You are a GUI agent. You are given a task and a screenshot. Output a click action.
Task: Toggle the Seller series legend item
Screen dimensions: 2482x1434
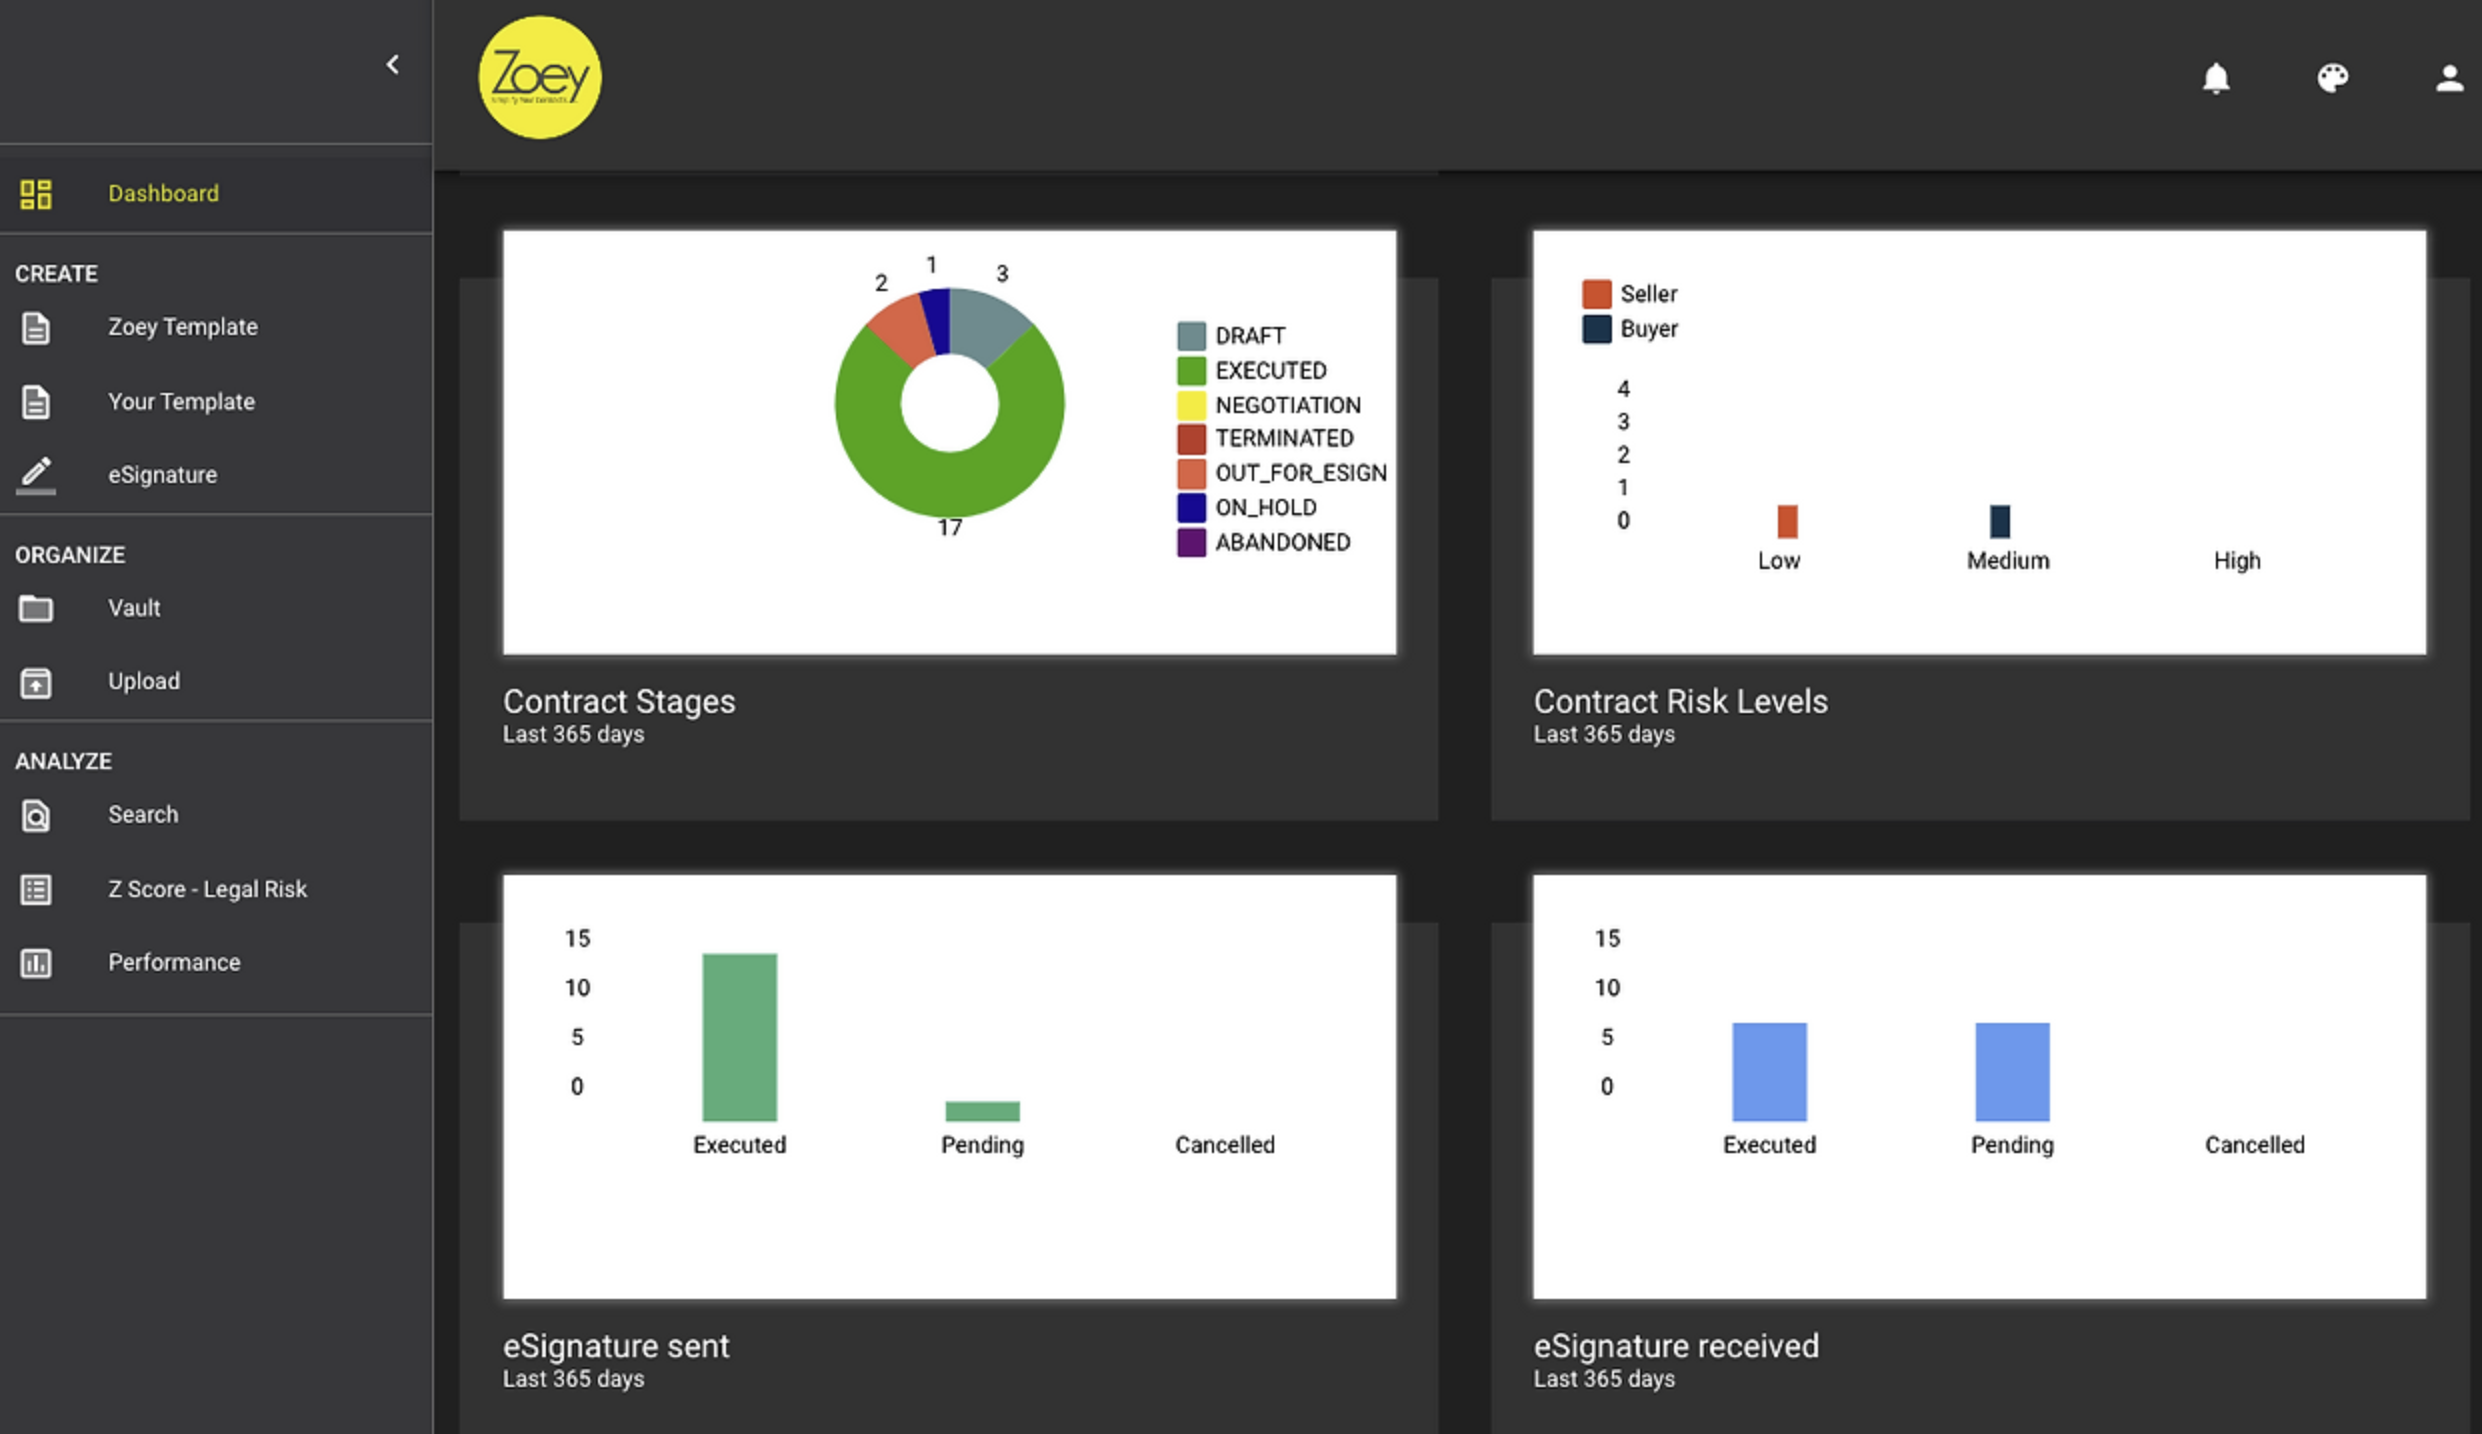click(1647, 294)
